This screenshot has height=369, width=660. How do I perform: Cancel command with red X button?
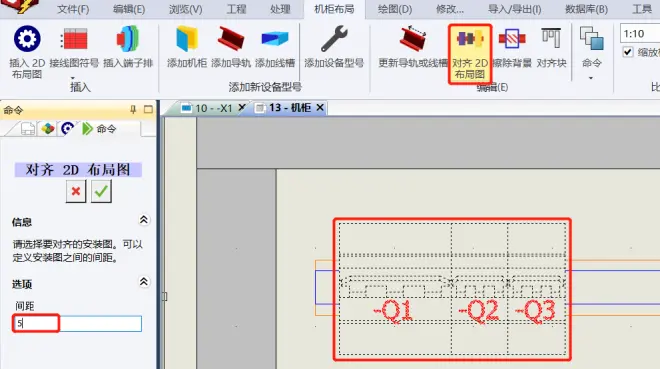(76, 191)
